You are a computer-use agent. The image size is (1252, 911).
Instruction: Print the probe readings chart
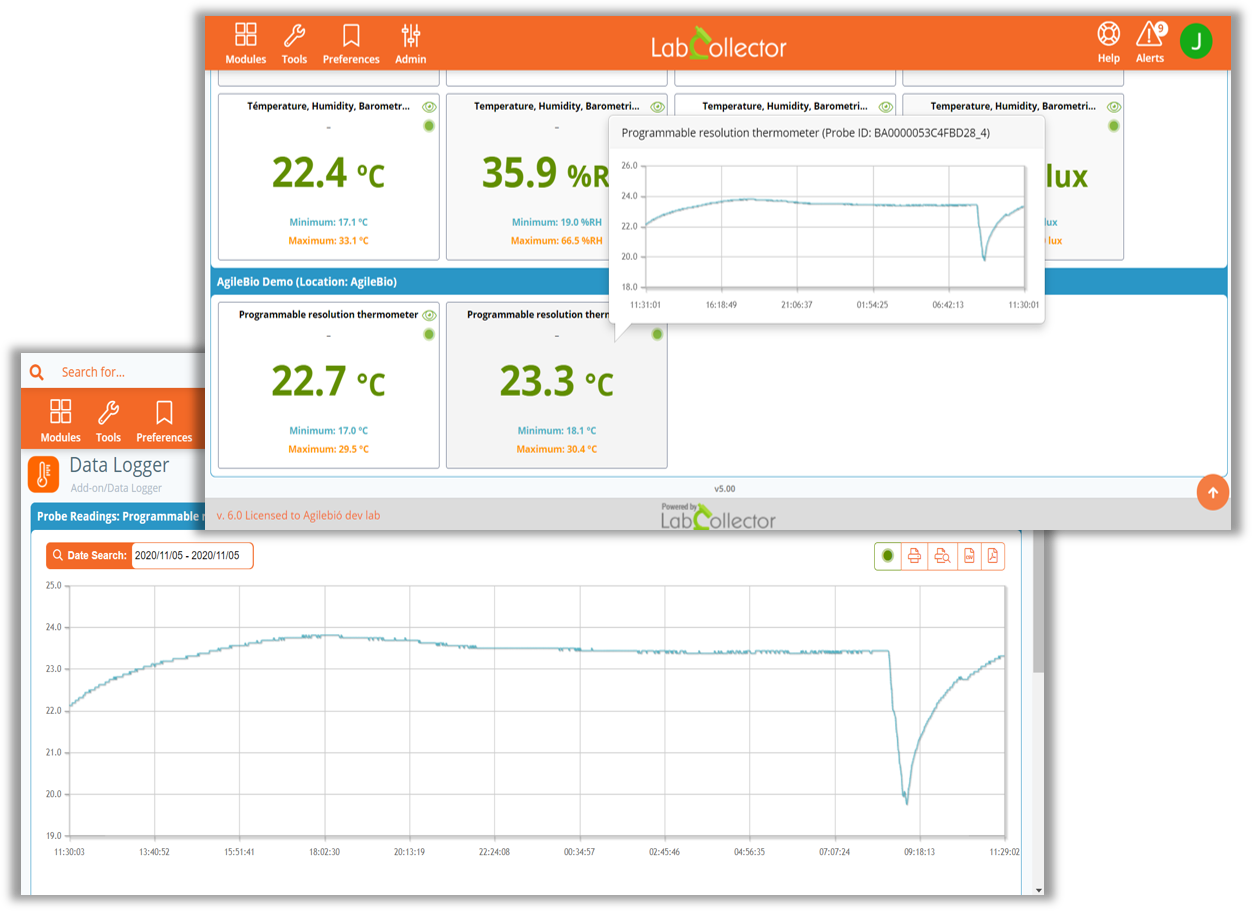914,556
